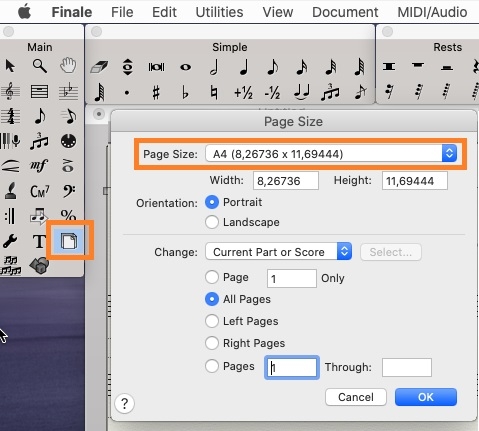Select the Hand Grabber tool

pos(68,65)
